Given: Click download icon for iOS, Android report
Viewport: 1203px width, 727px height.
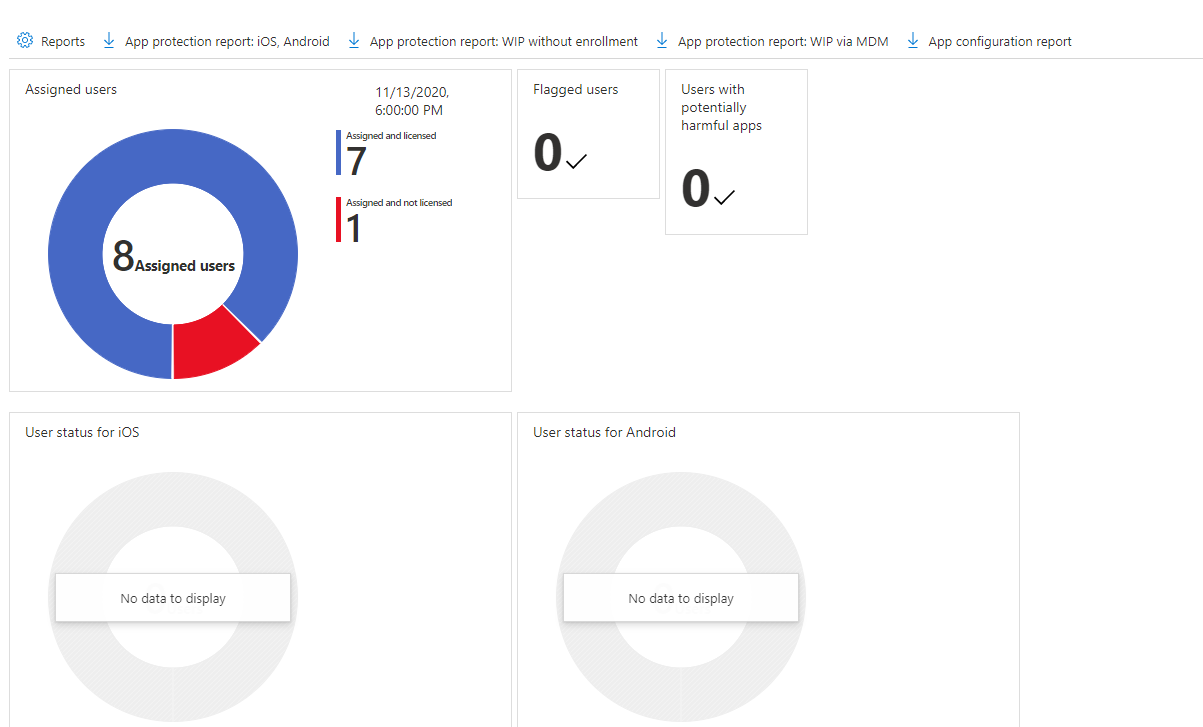Looking at the screenshot, I should tap(109, 41).
